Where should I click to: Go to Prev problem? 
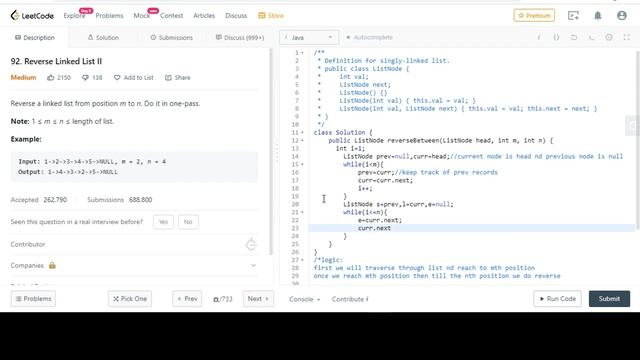(187, 299)
